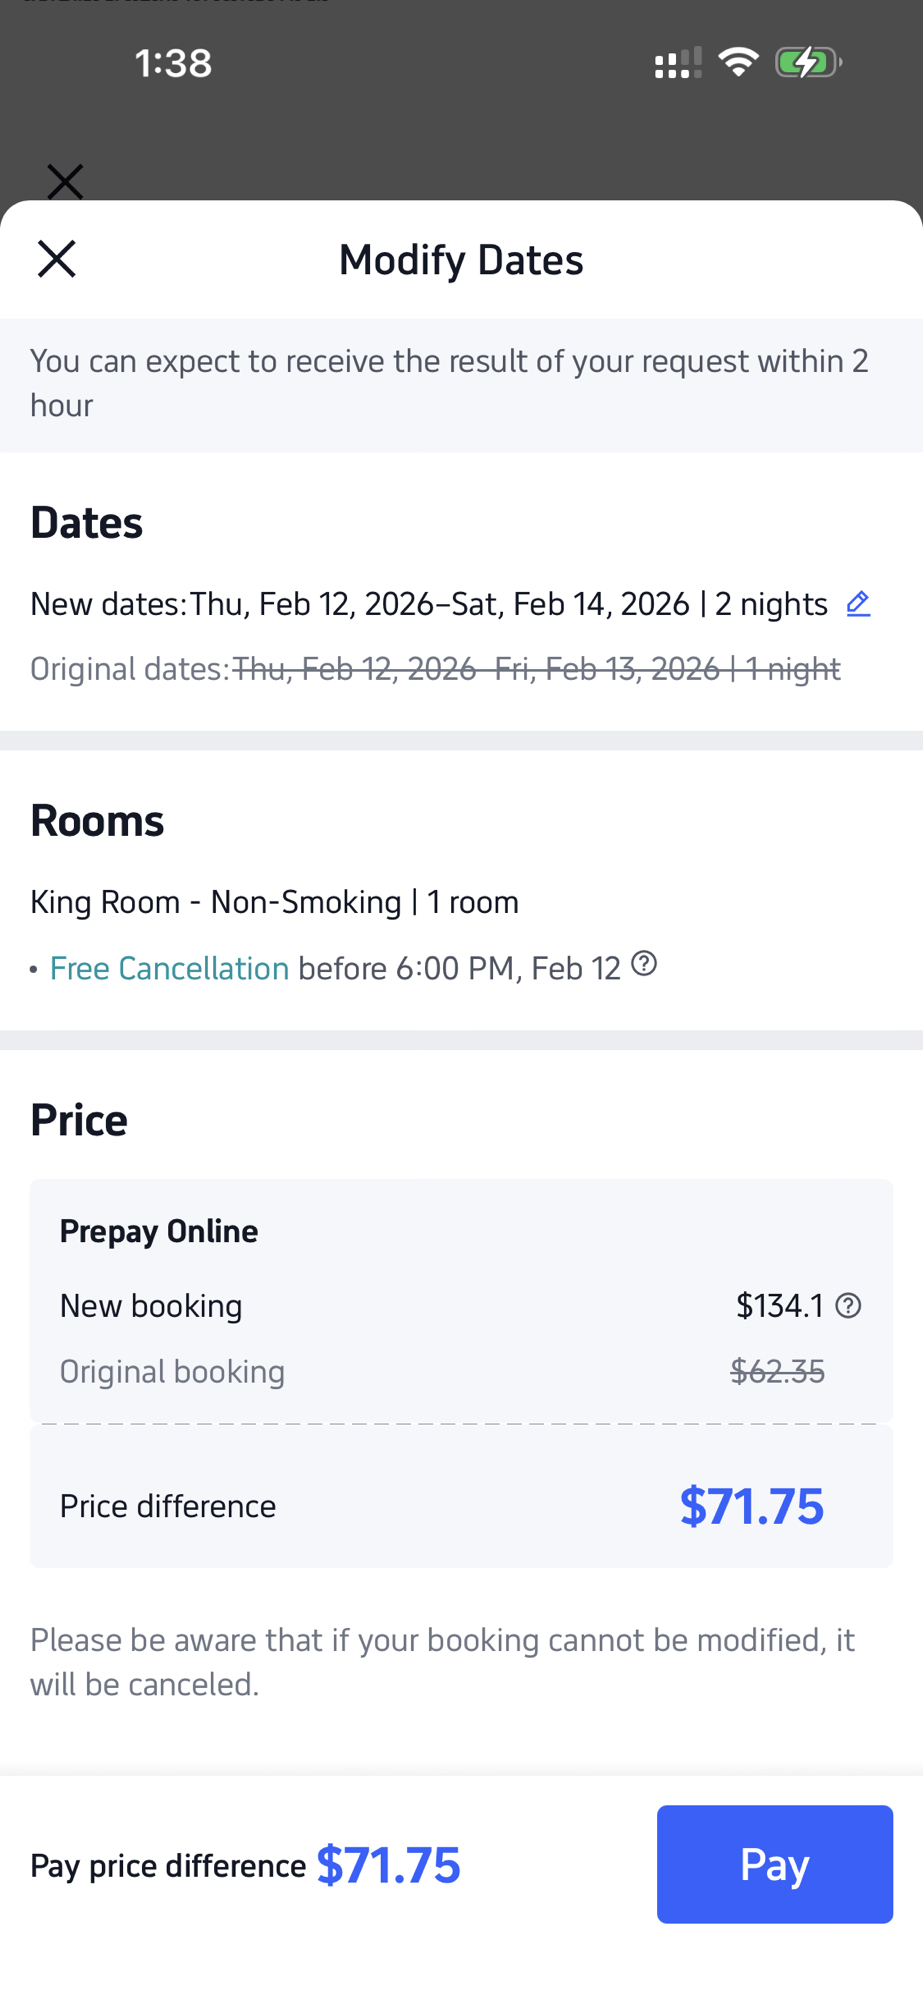Screen dimensions: 923x2000
Task: Tap the 1:38 clock in status bar
Action: [x=173, y=64]
